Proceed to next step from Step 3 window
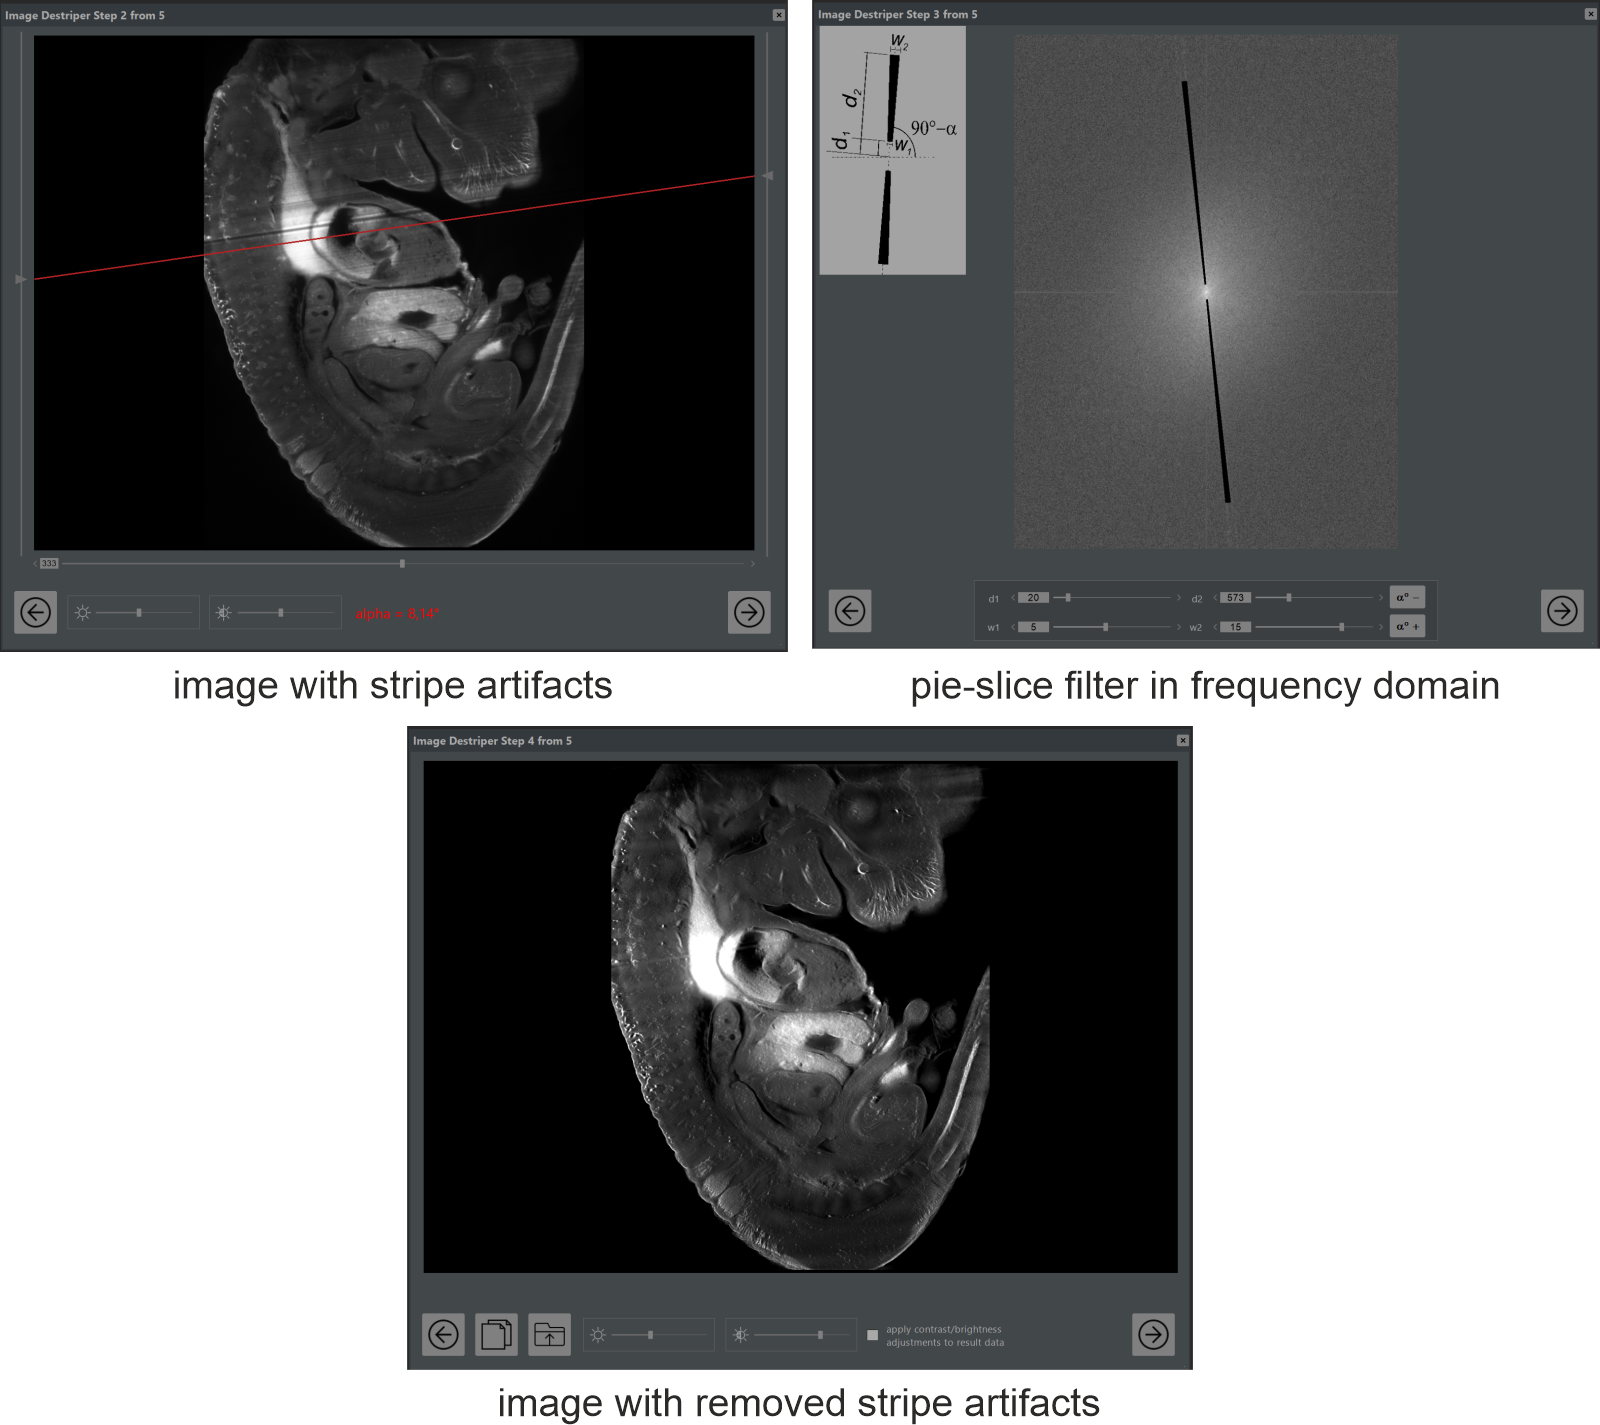 [x=1562, y=611]
